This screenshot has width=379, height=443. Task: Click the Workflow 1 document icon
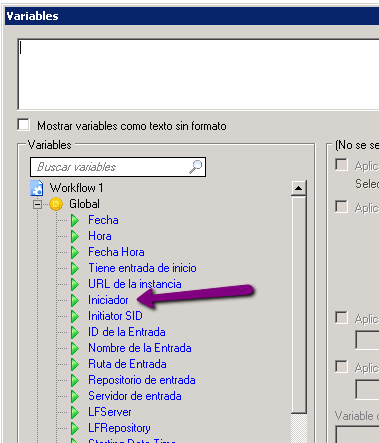(x=37, y=188)
